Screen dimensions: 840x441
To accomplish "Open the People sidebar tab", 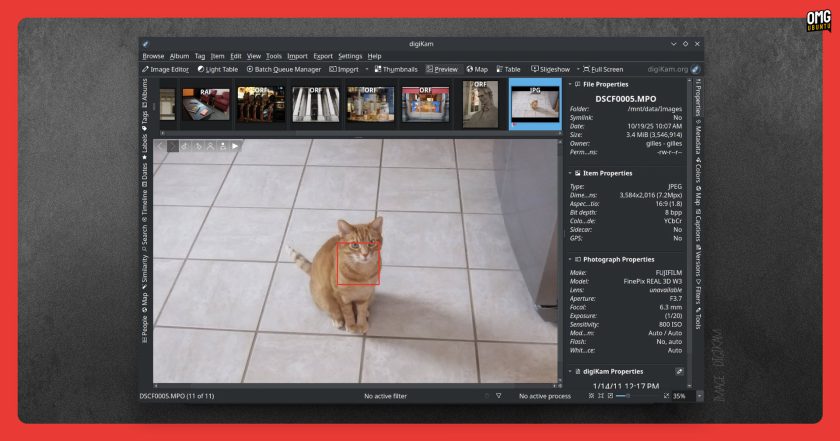I will [x=145, y=330].
